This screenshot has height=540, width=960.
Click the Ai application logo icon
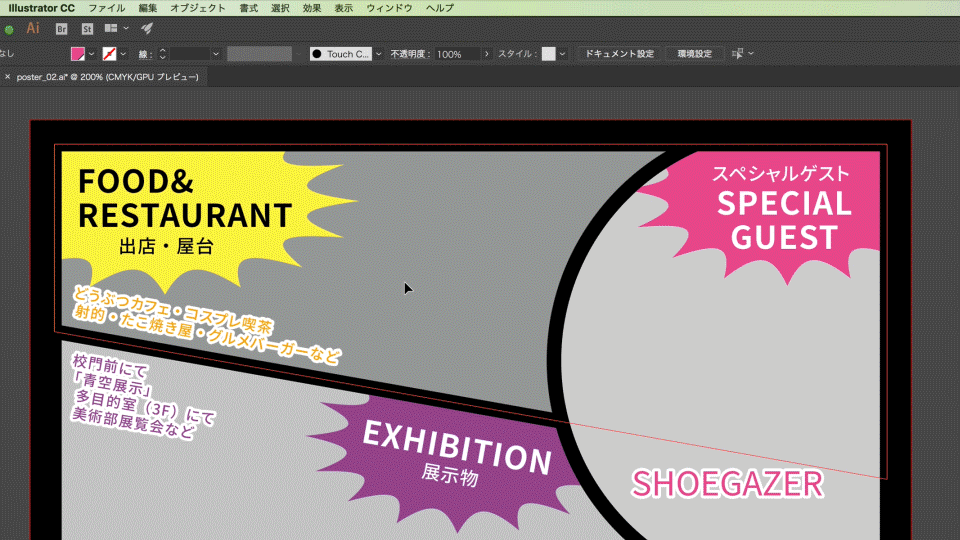click(33, 28)
